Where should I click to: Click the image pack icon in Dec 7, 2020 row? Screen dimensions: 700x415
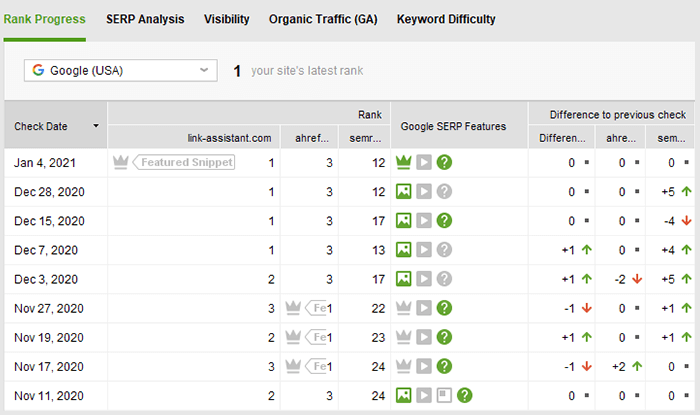[404, 250]
